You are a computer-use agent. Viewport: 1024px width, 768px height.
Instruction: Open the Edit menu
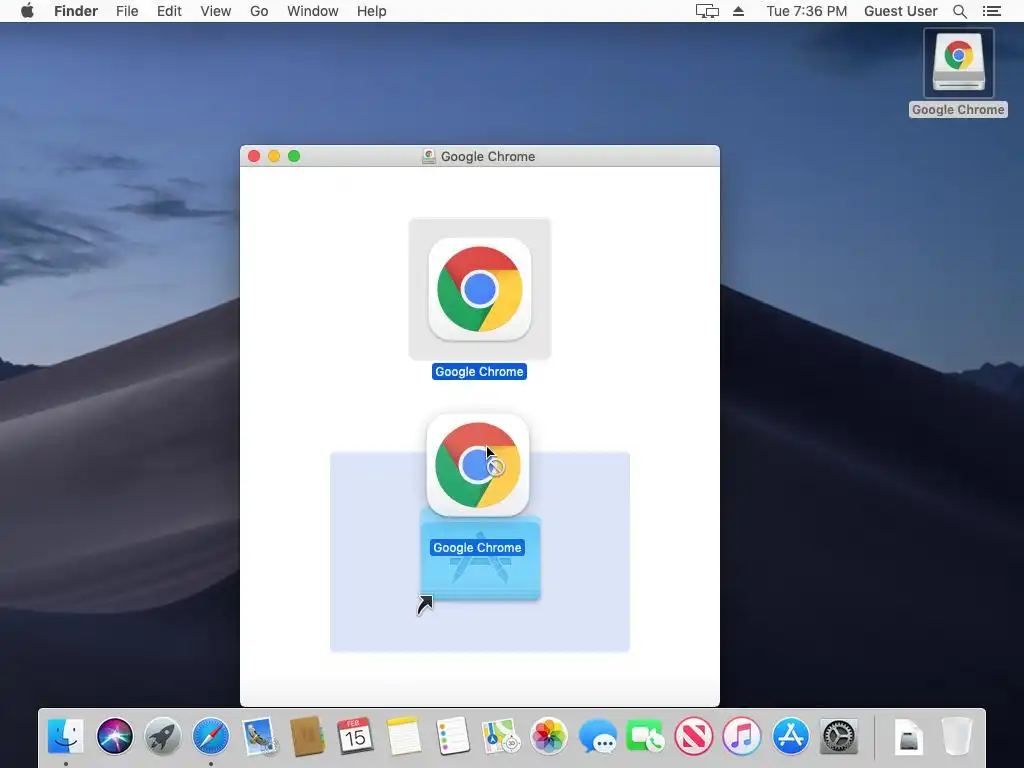tap(169, 11)
